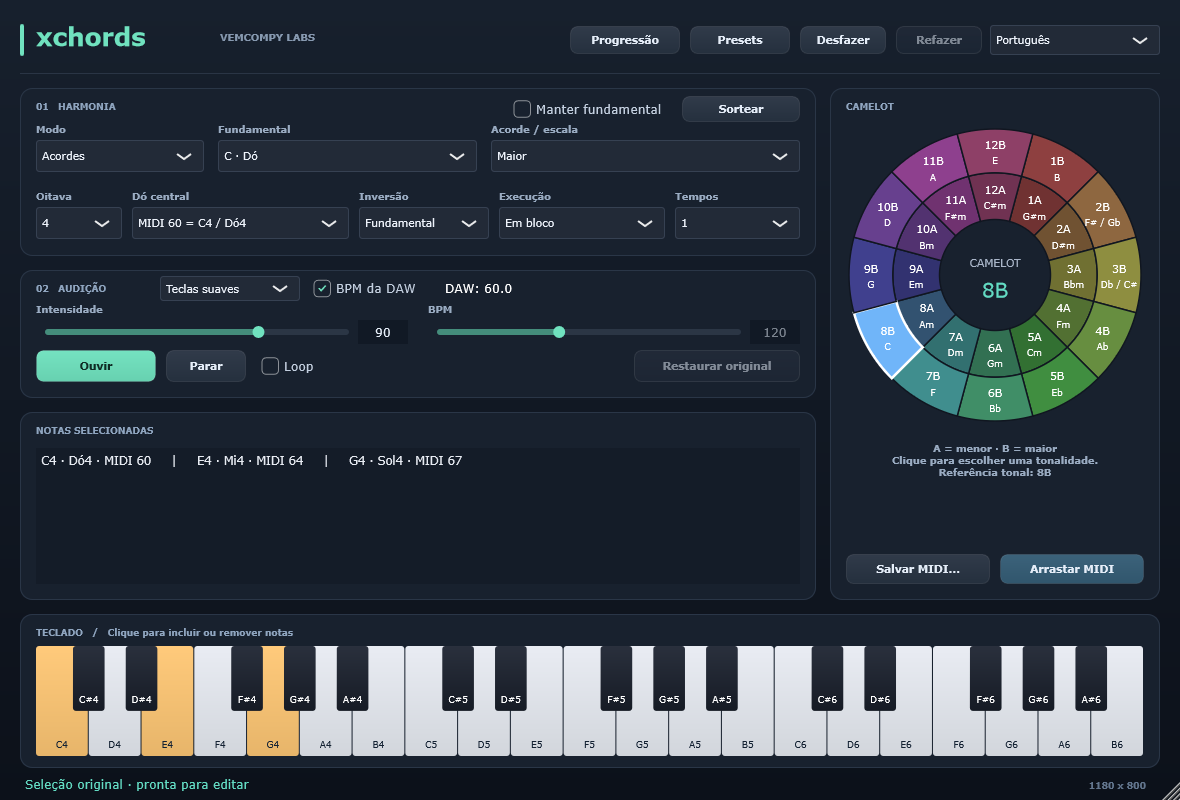
Task: Open the Português language dropdown
Action: (x=1075, y=40)
